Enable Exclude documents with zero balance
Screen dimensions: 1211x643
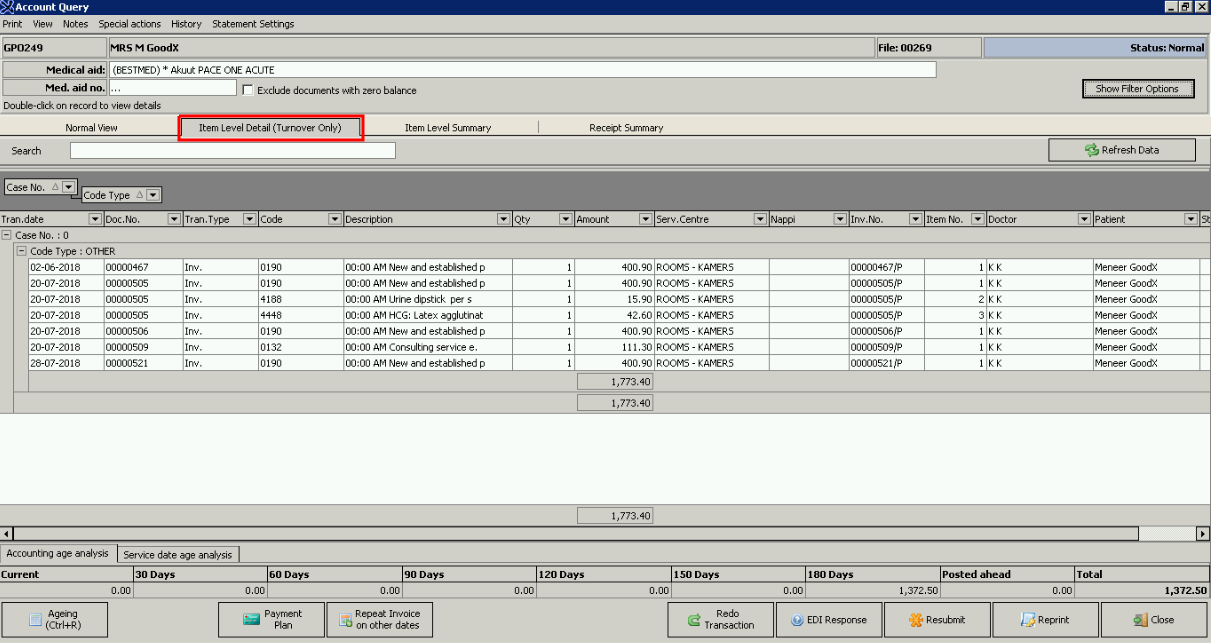(x=248, y=90)
